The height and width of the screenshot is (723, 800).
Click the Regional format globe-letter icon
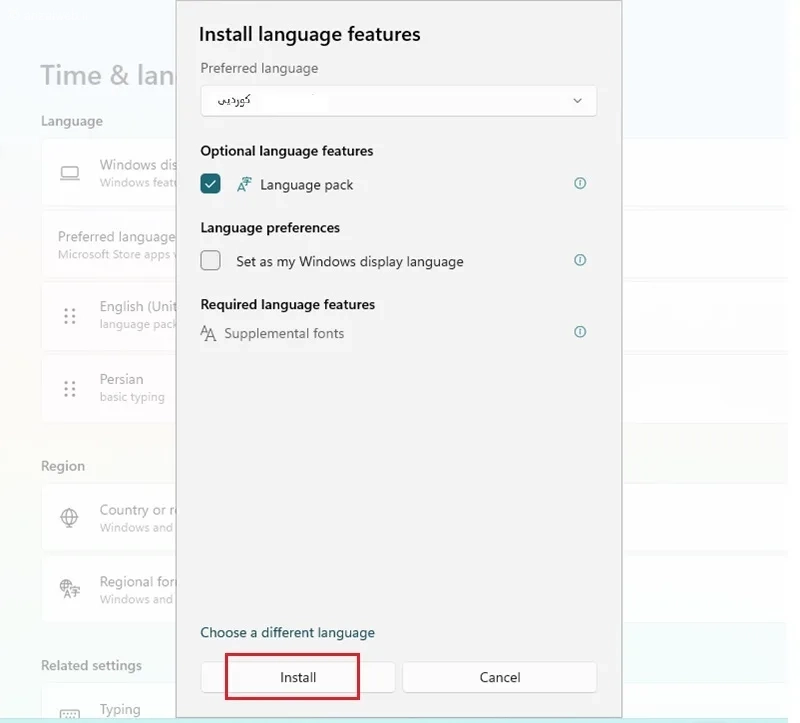pos(70,589)
